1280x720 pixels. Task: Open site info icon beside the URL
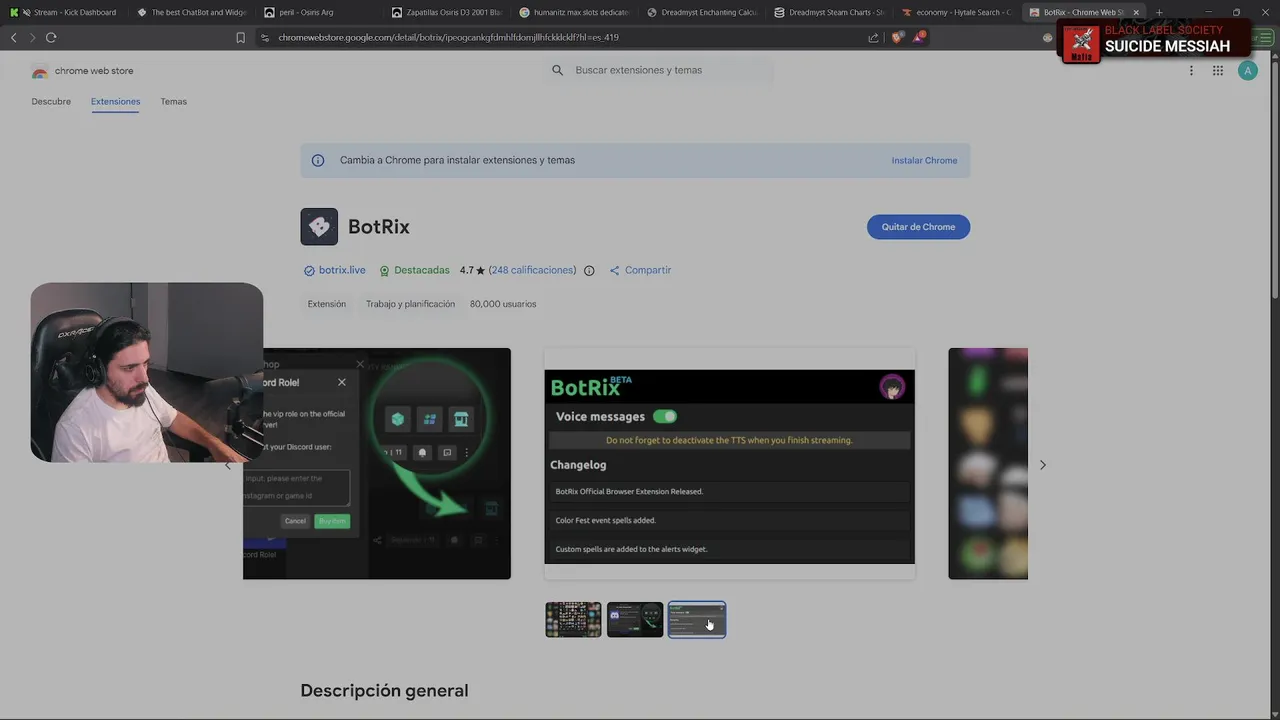pos(264,37)
